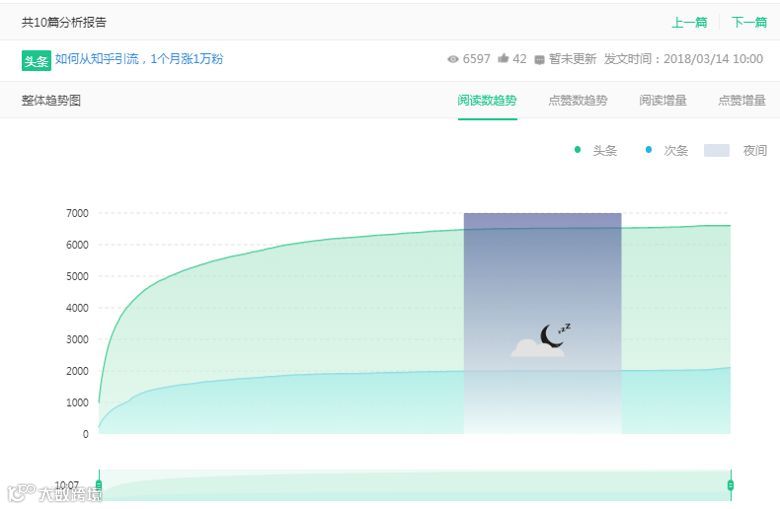This screenshot has width=780, height=509.
Task: Click the 暂未更新 text
Action: pos(573,59)
